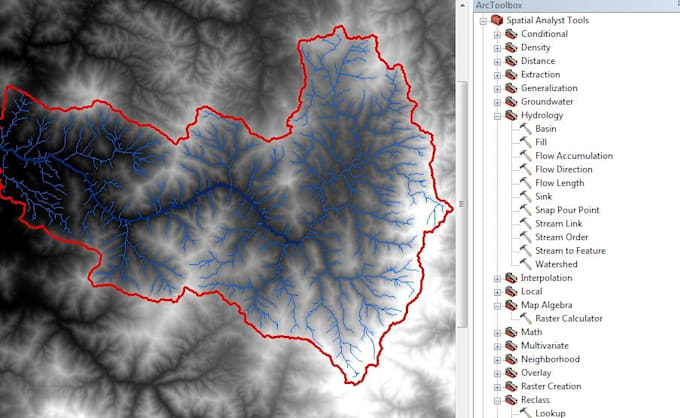Collapse the Spatial Analyst Tools toolbox
The width and height of the screenshot is (680, 418).
(x=483, y=21)
